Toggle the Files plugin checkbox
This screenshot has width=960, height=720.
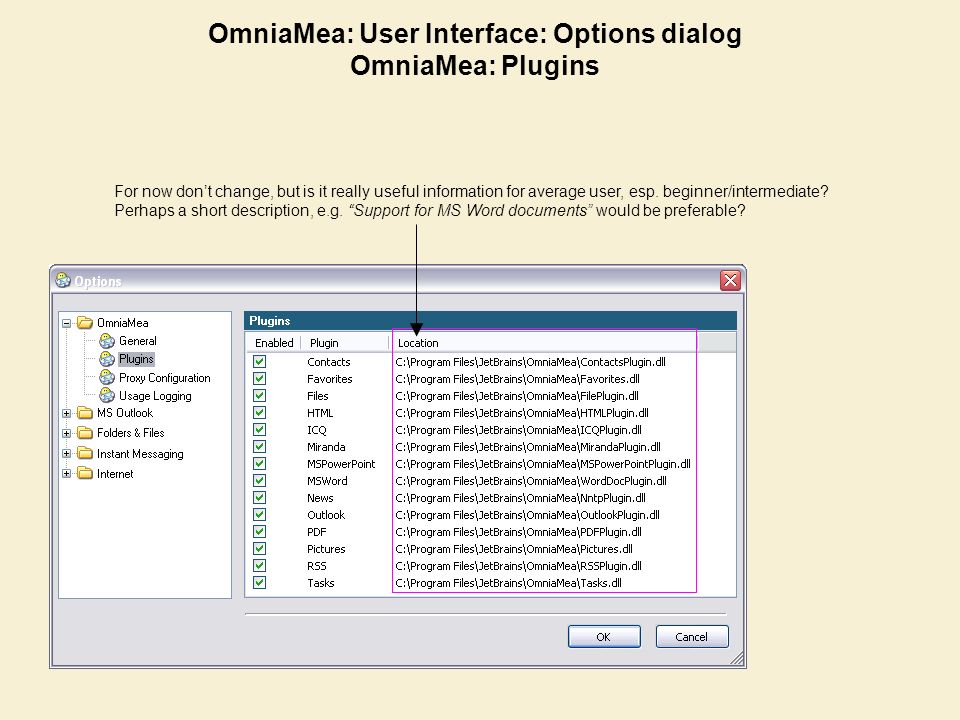point(260,396)
